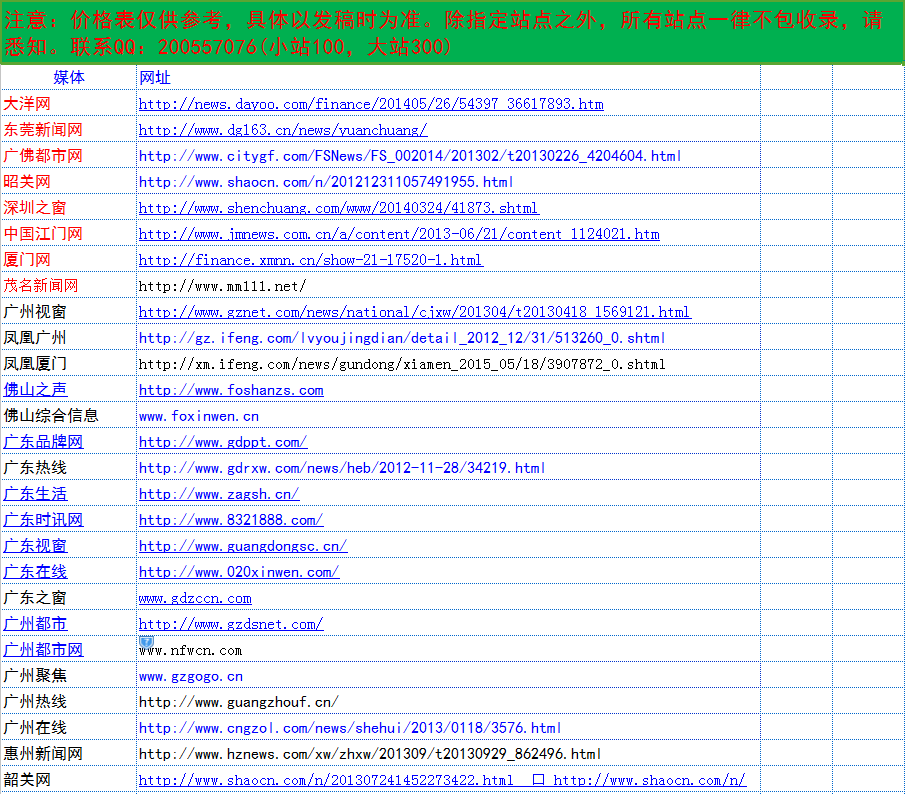Select the 广佛都市网 cell

pos(69,155)
